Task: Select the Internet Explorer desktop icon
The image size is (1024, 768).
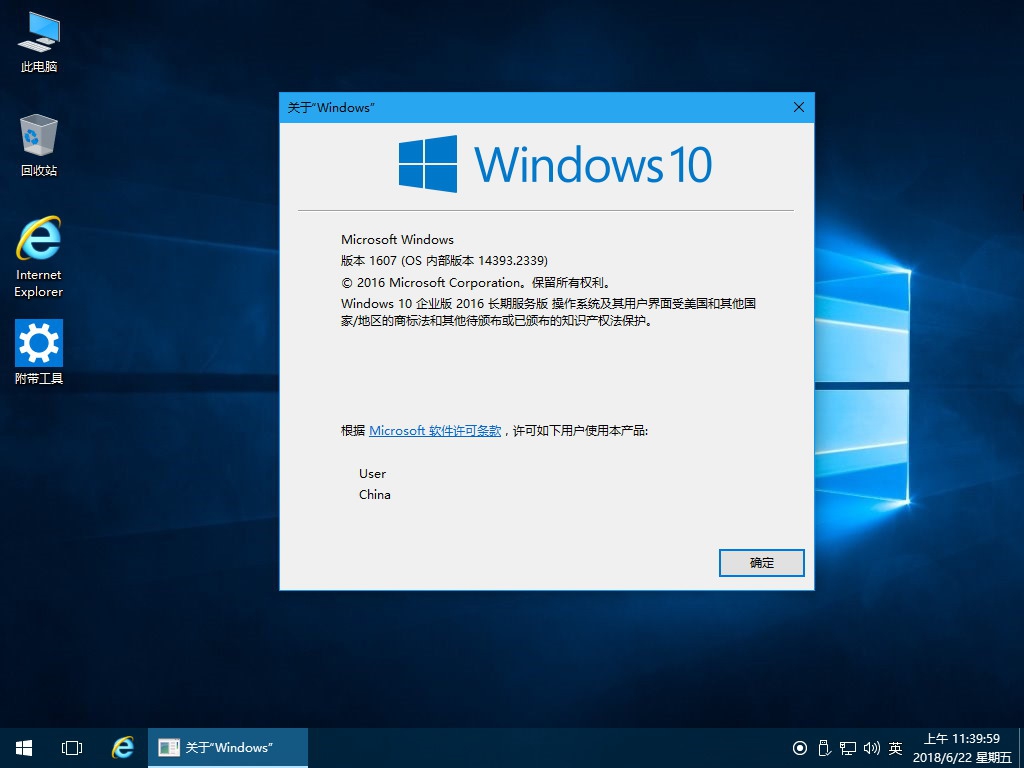Action: pyautogui.click(x=39, y=257)
